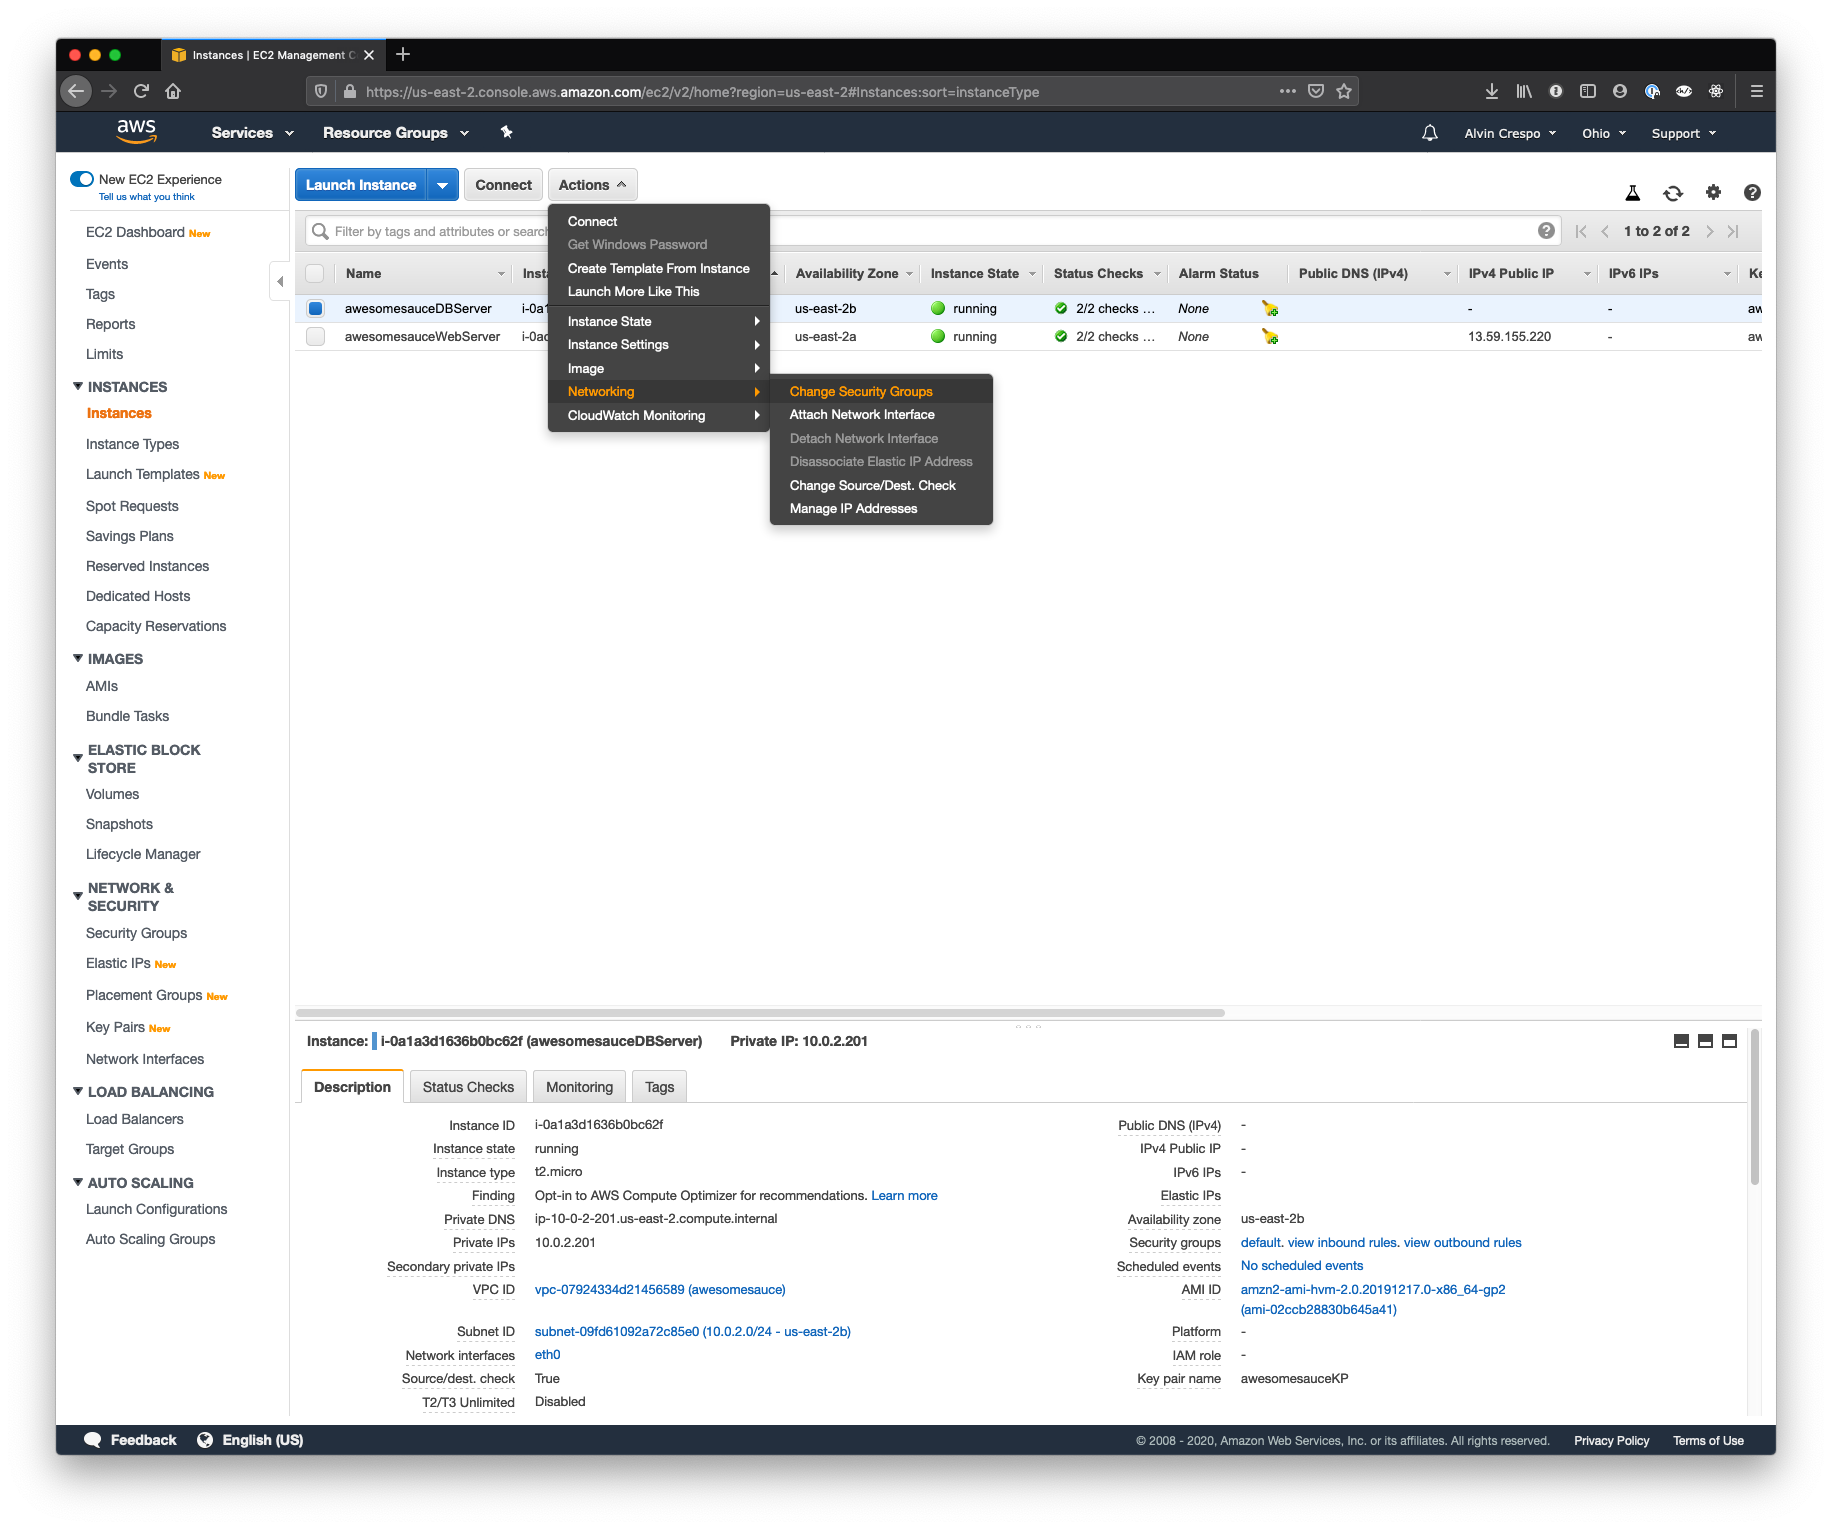Click the key pair icon on awesomesauceDBServer row
The image size is (1832, 1529).
click(x=1269, y=309)
